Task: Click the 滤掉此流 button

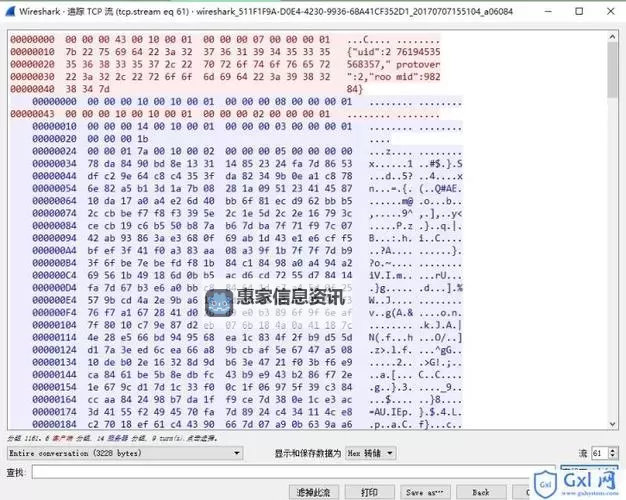Action: click(x=314, y=492)
